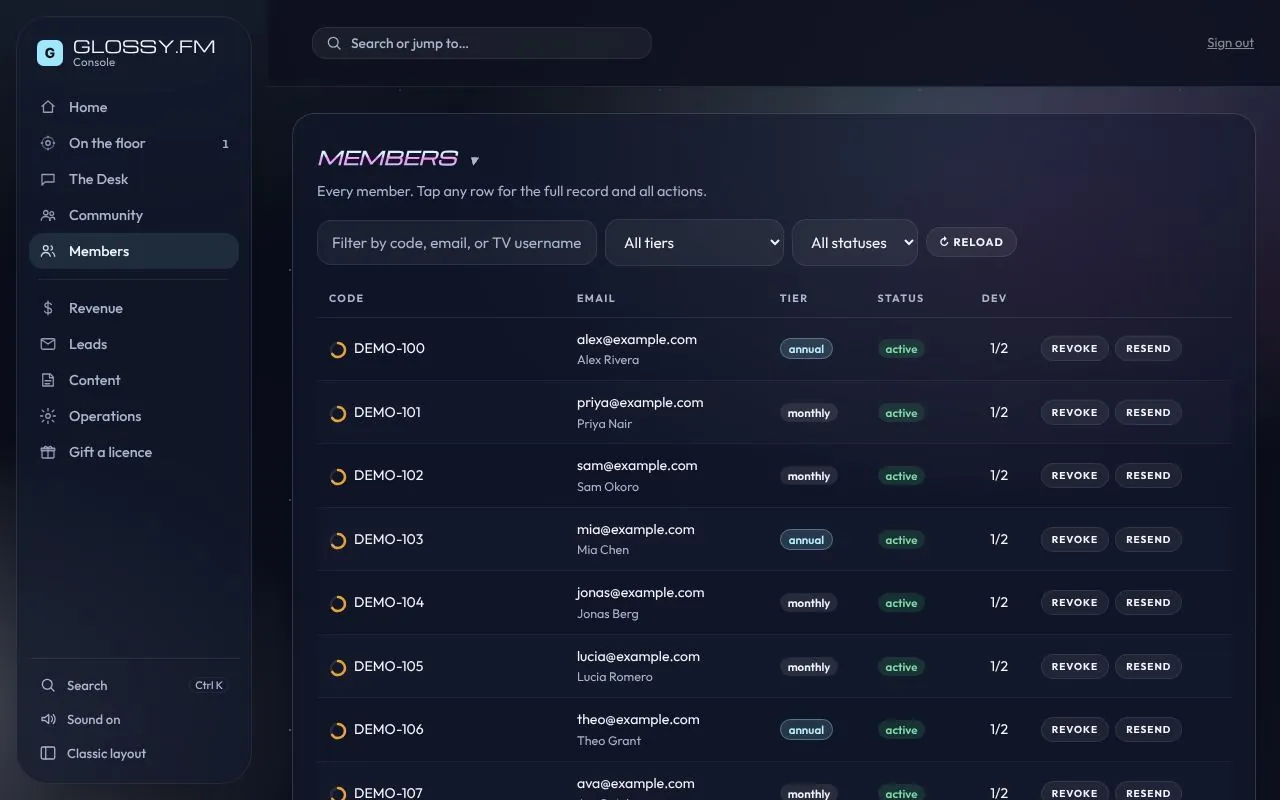Click the active status badge for DEMO-102
This screenshot has height=800, width=1280.
pos(901,476)
